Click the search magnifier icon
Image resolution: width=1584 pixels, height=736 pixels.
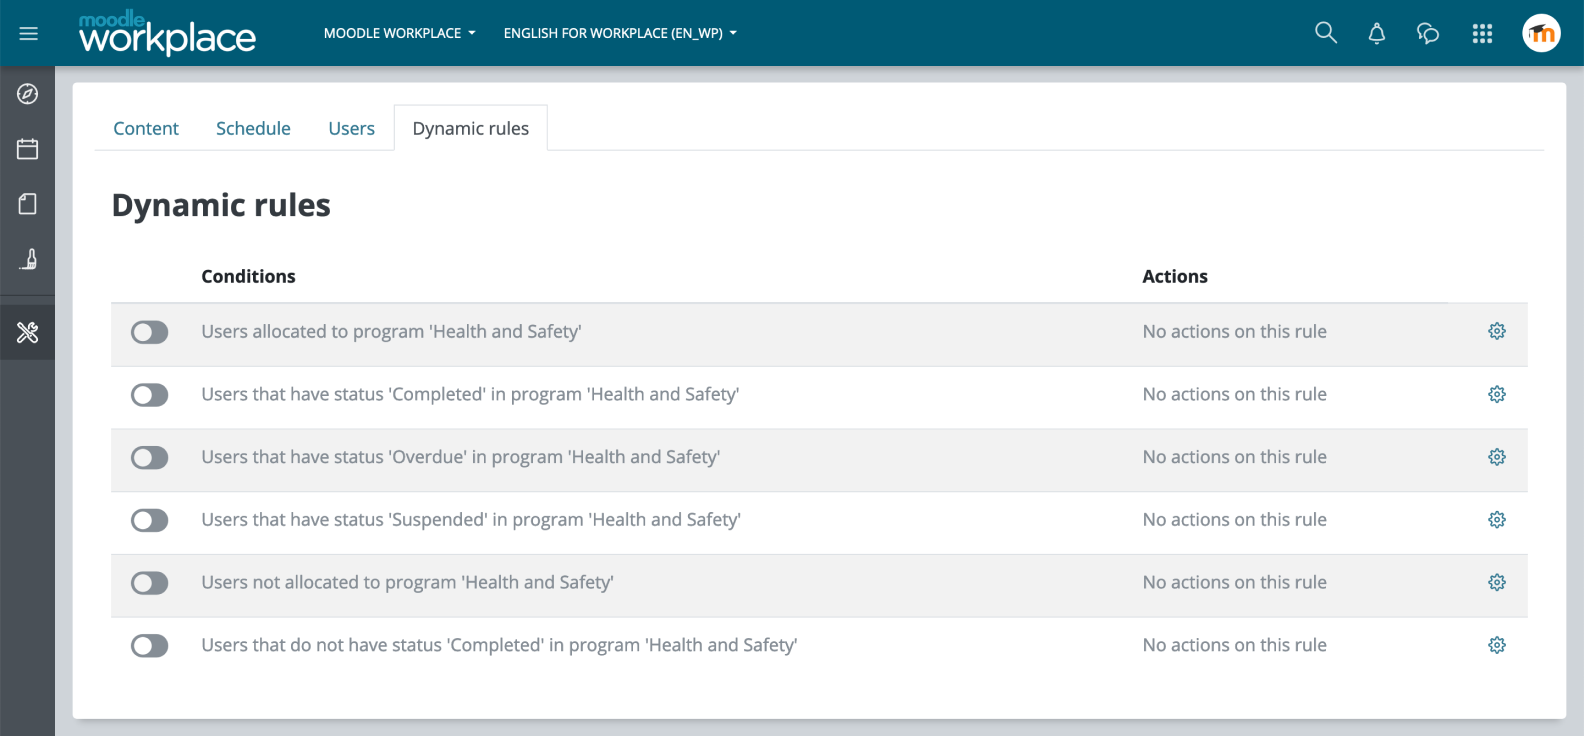pos(1325,33)
